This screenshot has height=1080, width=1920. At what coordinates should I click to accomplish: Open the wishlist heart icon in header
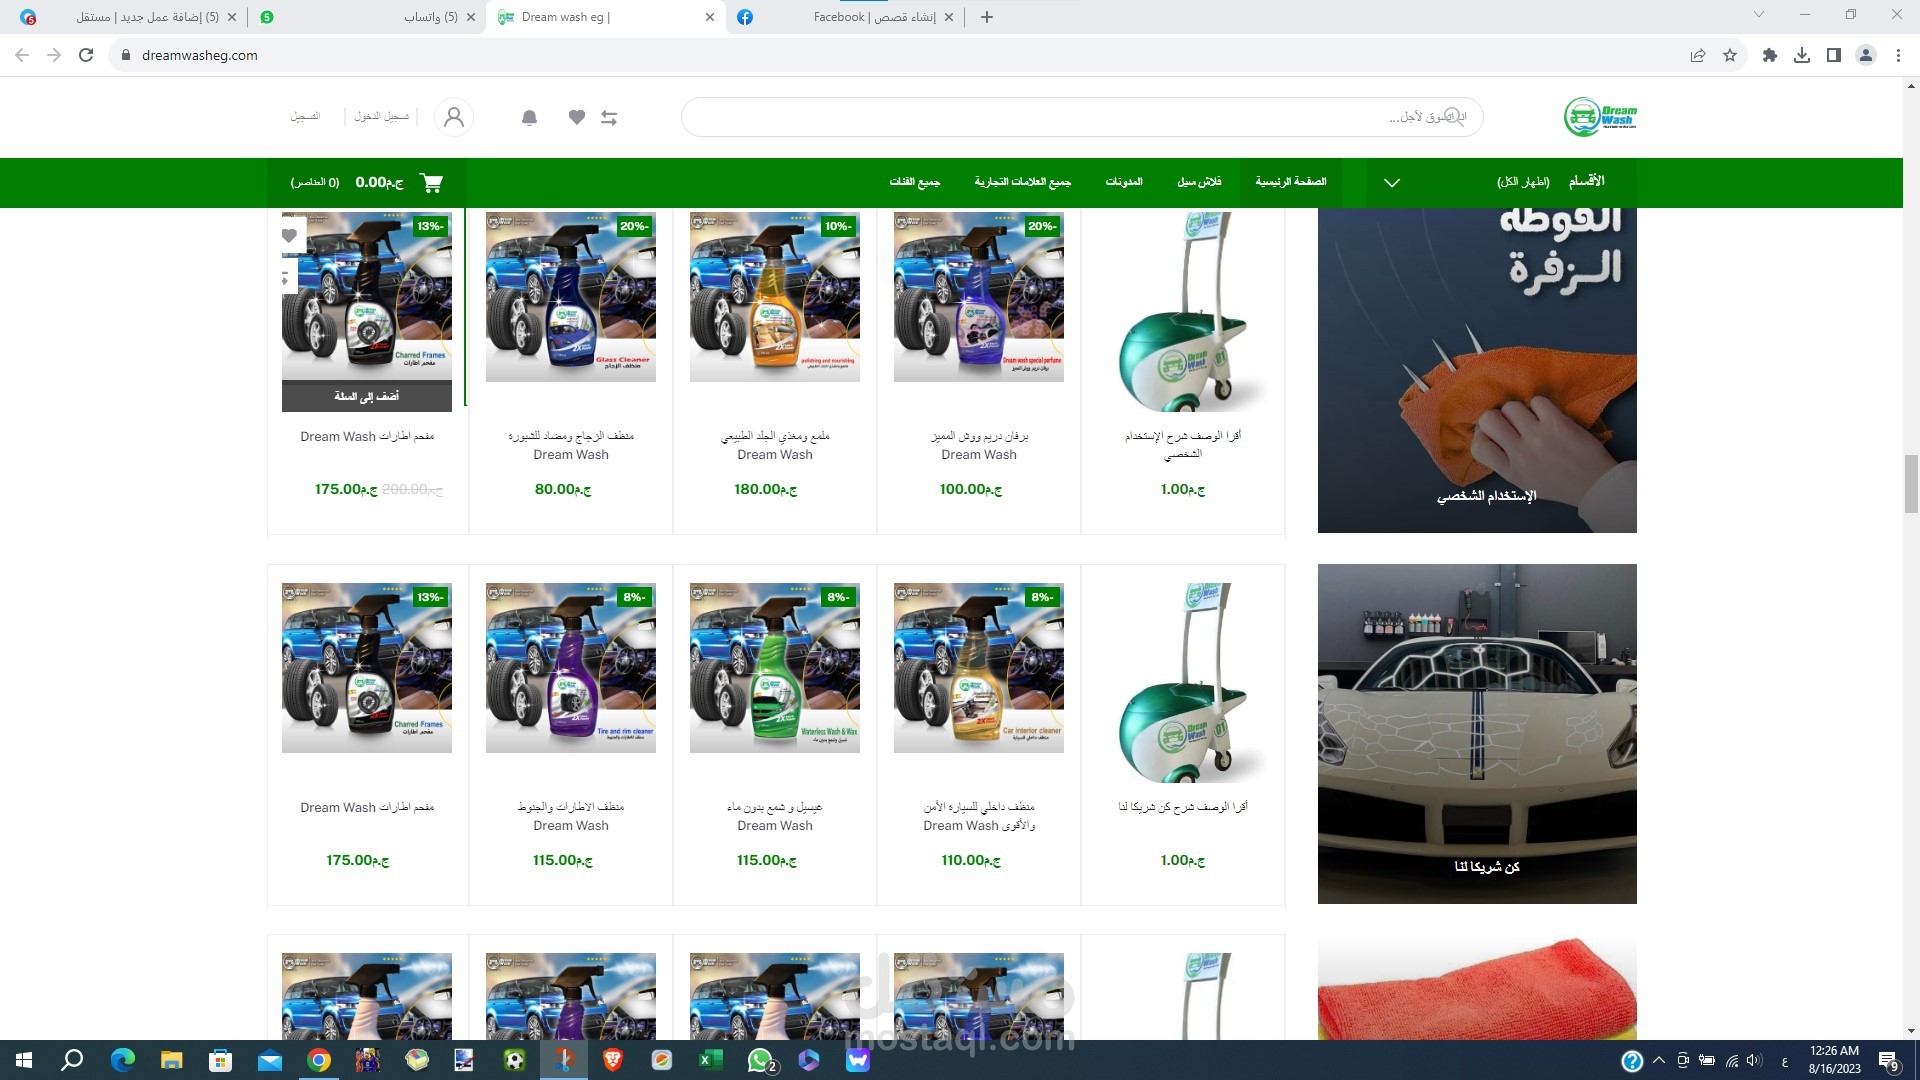pos(577,117)
